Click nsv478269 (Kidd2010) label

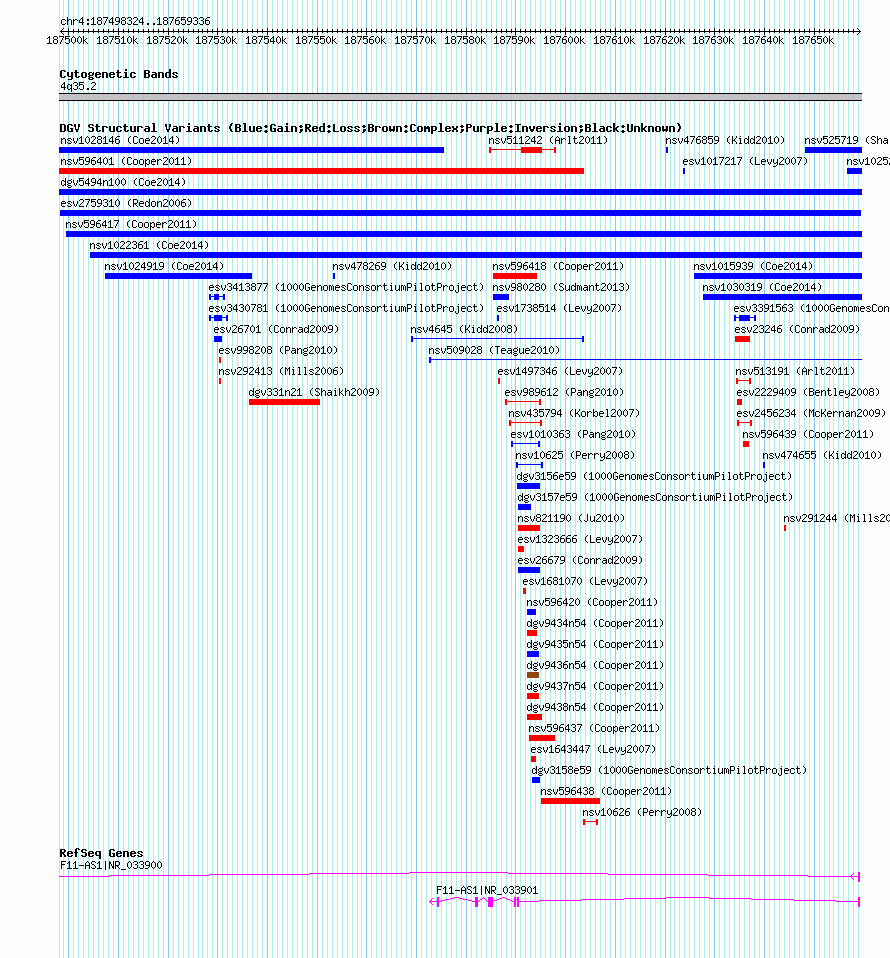pyautogui.click(x=392, y=266)
